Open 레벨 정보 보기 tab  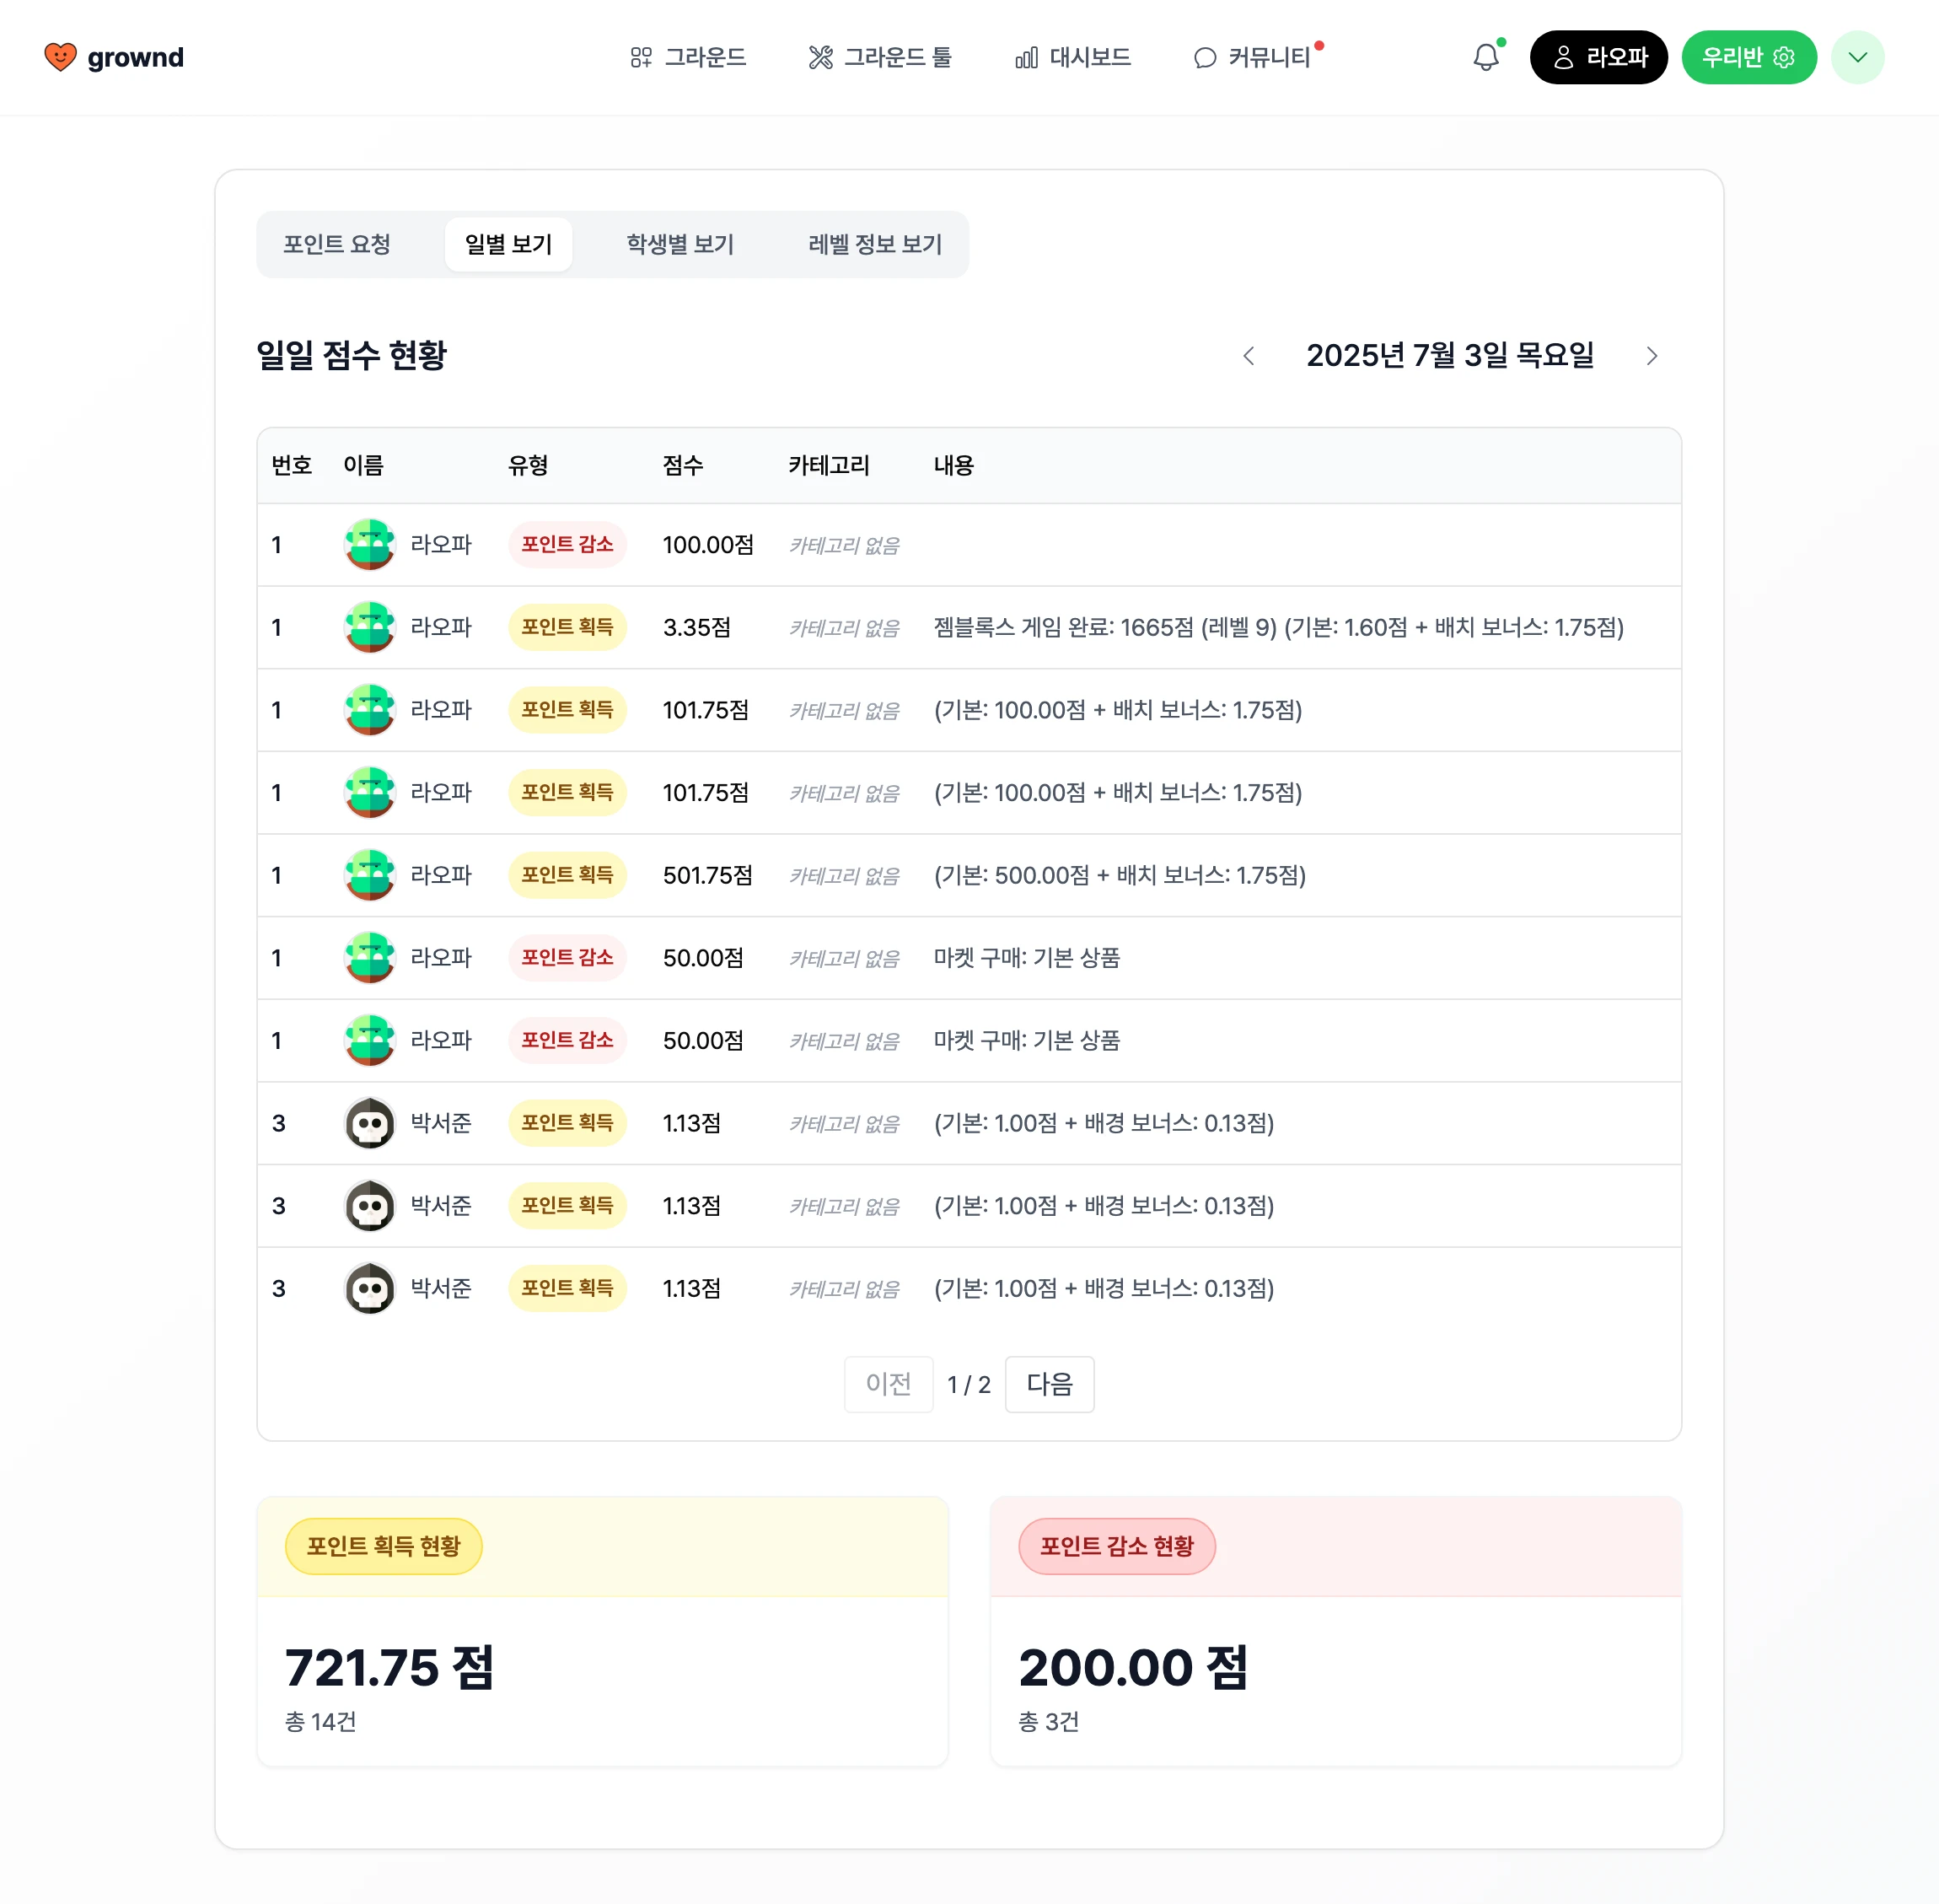coord(875,244)
